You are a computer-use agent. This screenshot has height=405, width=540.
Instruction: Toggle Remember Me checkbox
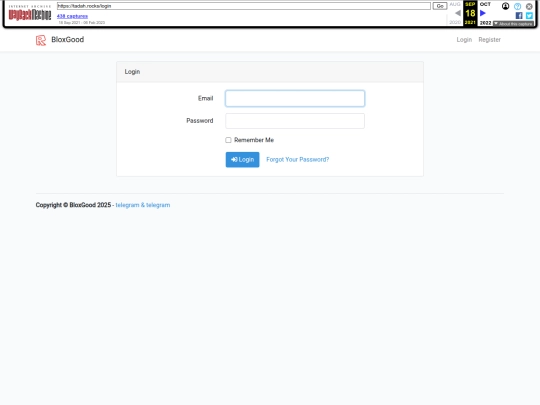pos(228,140)
